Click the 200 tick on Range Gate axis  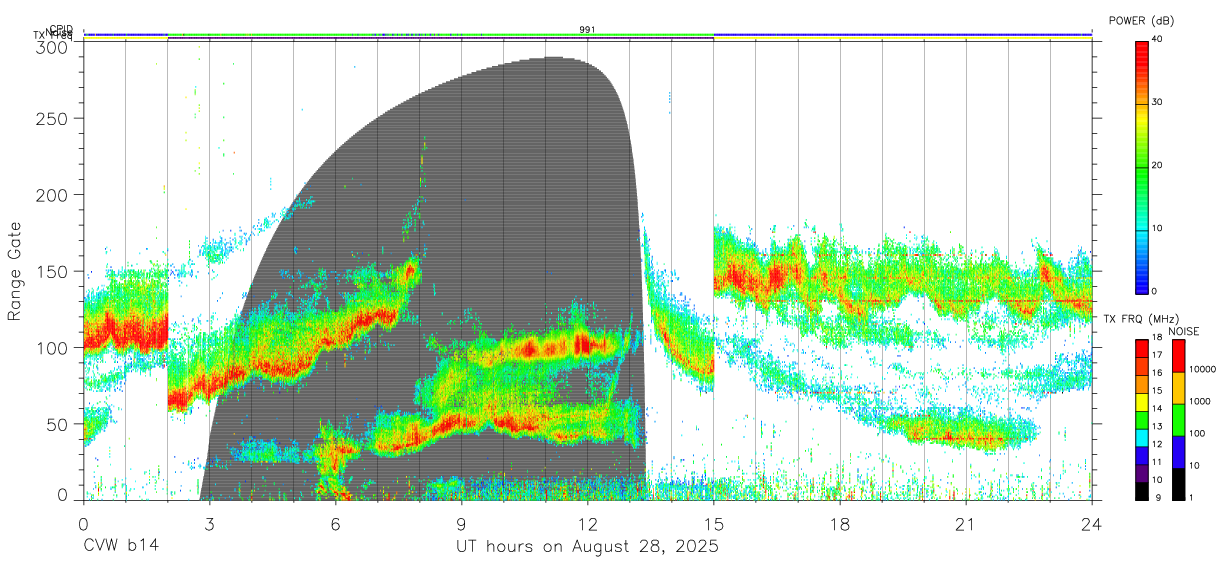50,194
